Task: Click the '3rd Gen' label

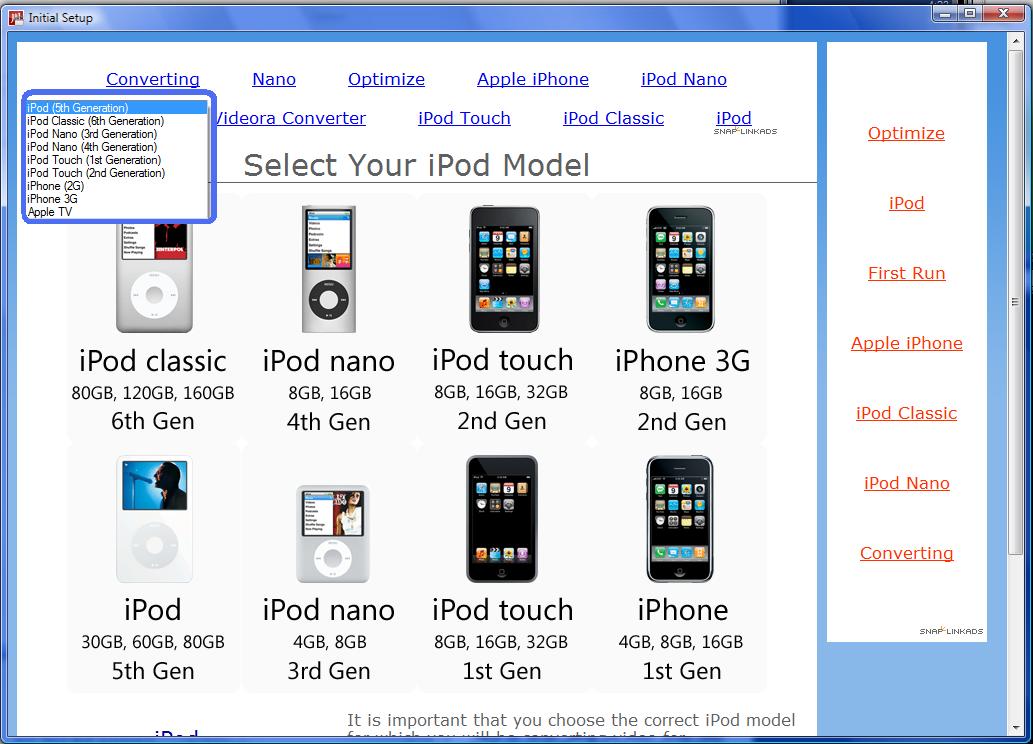Action: tap(329, 671)
